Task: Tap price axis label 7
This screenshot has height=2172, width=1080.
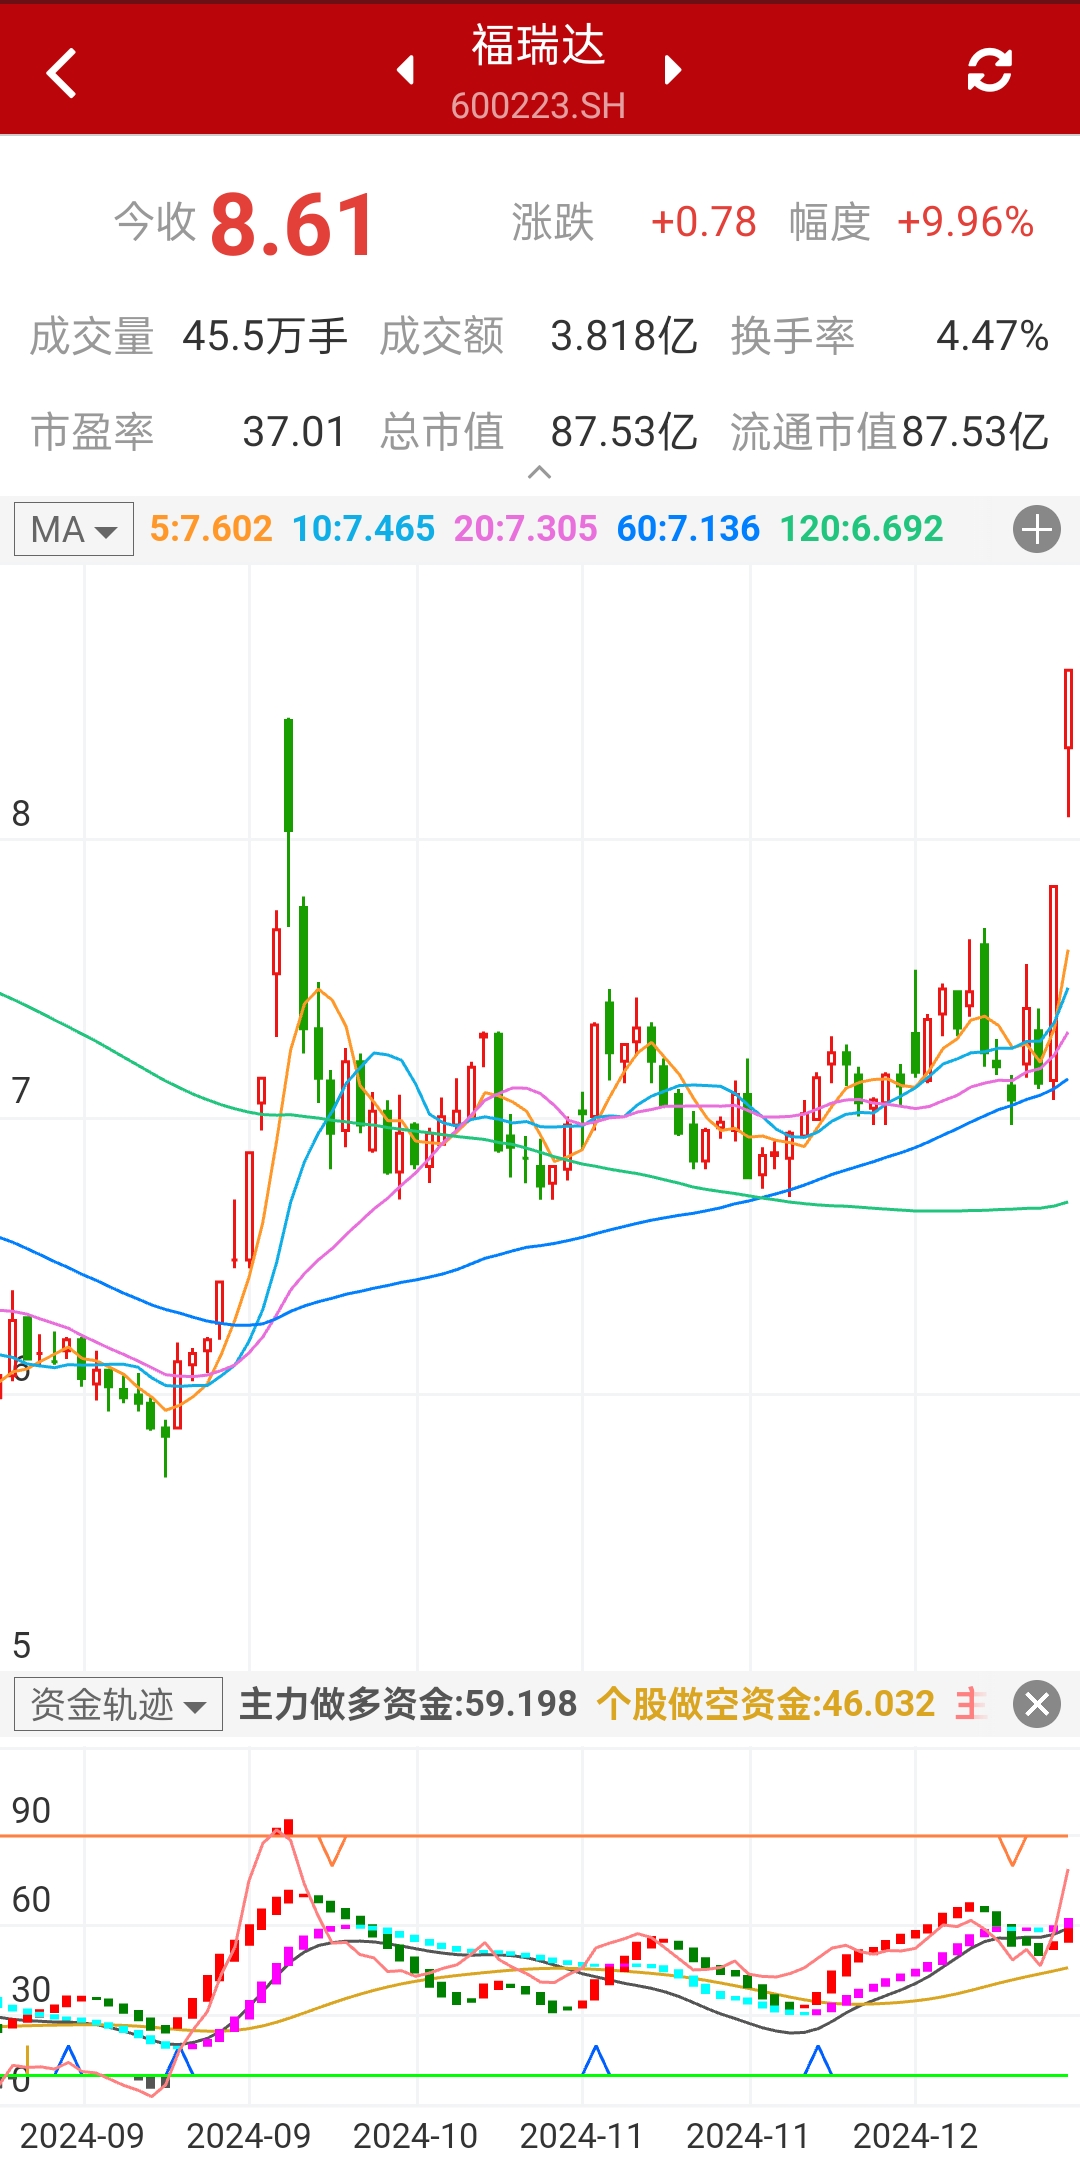Action: (21, 1090)
